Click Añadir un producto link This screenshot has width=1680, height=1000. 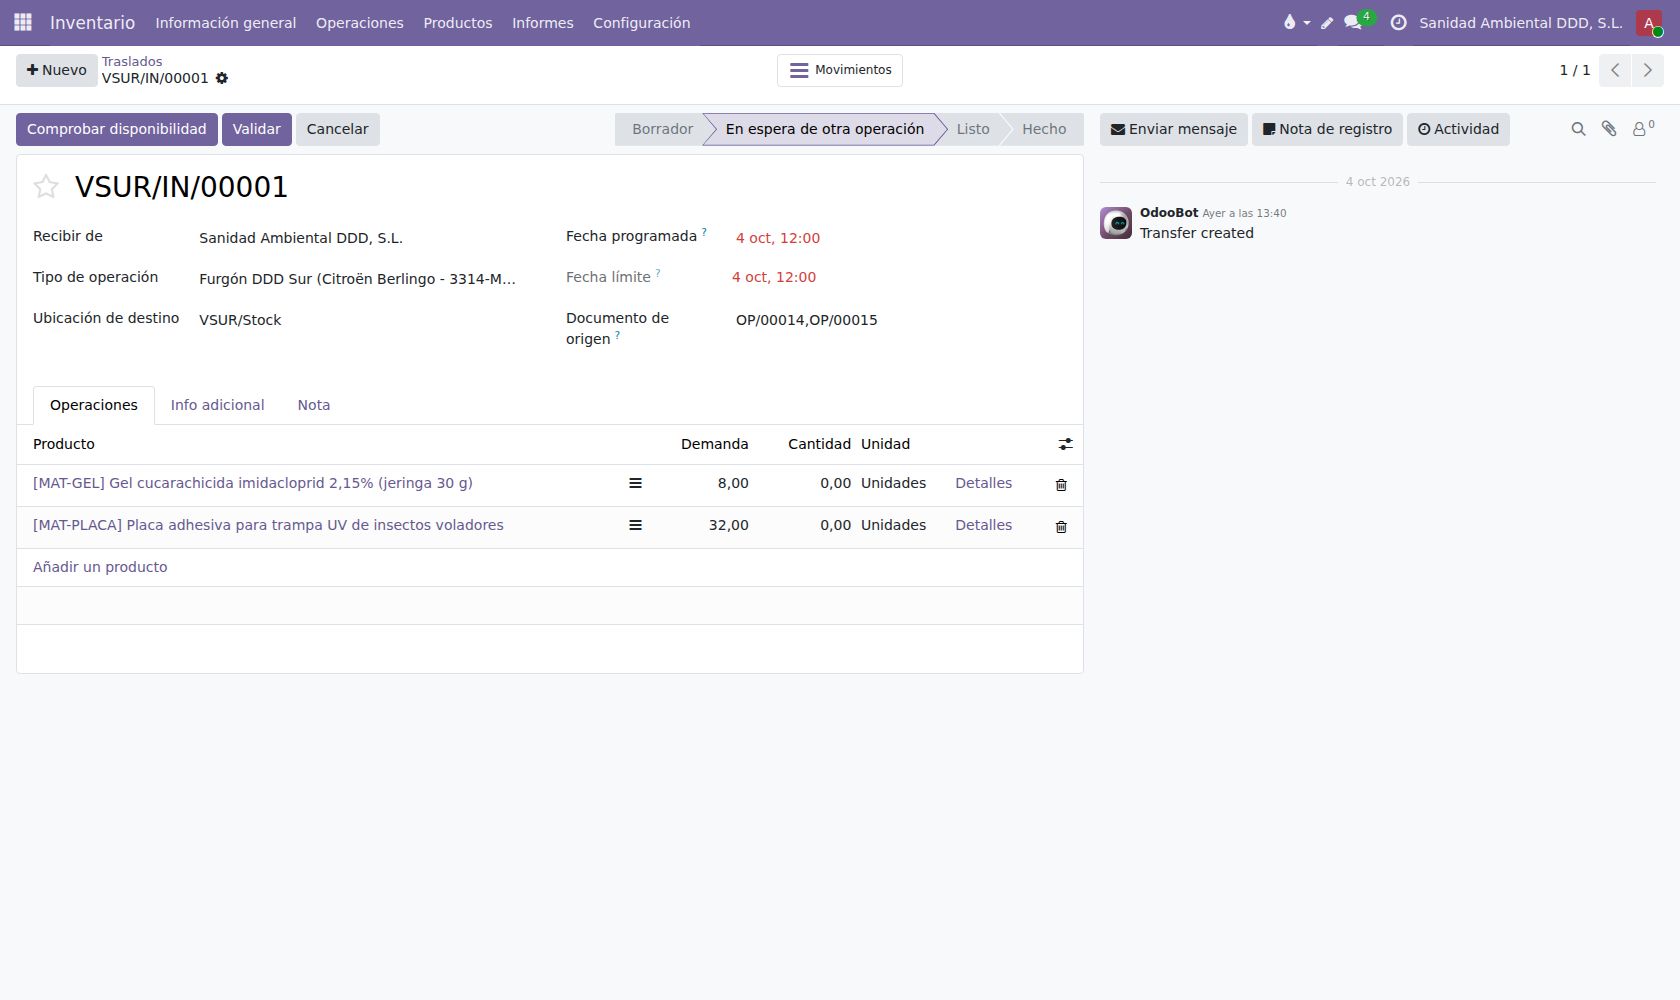(100, 567)
